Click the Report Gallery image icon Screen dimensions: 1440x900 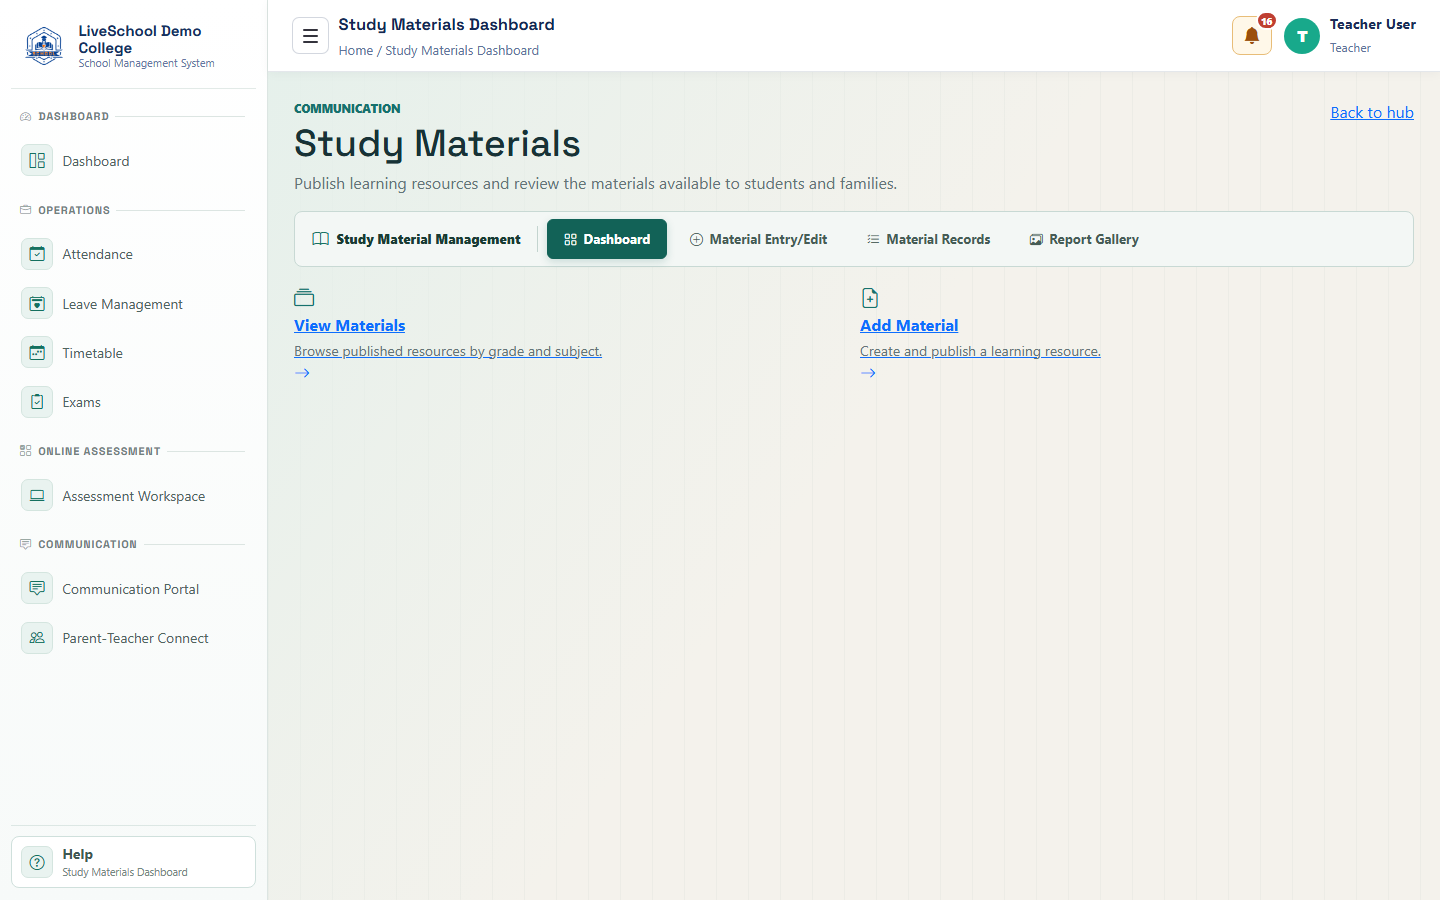click(x=1036, y=239)
